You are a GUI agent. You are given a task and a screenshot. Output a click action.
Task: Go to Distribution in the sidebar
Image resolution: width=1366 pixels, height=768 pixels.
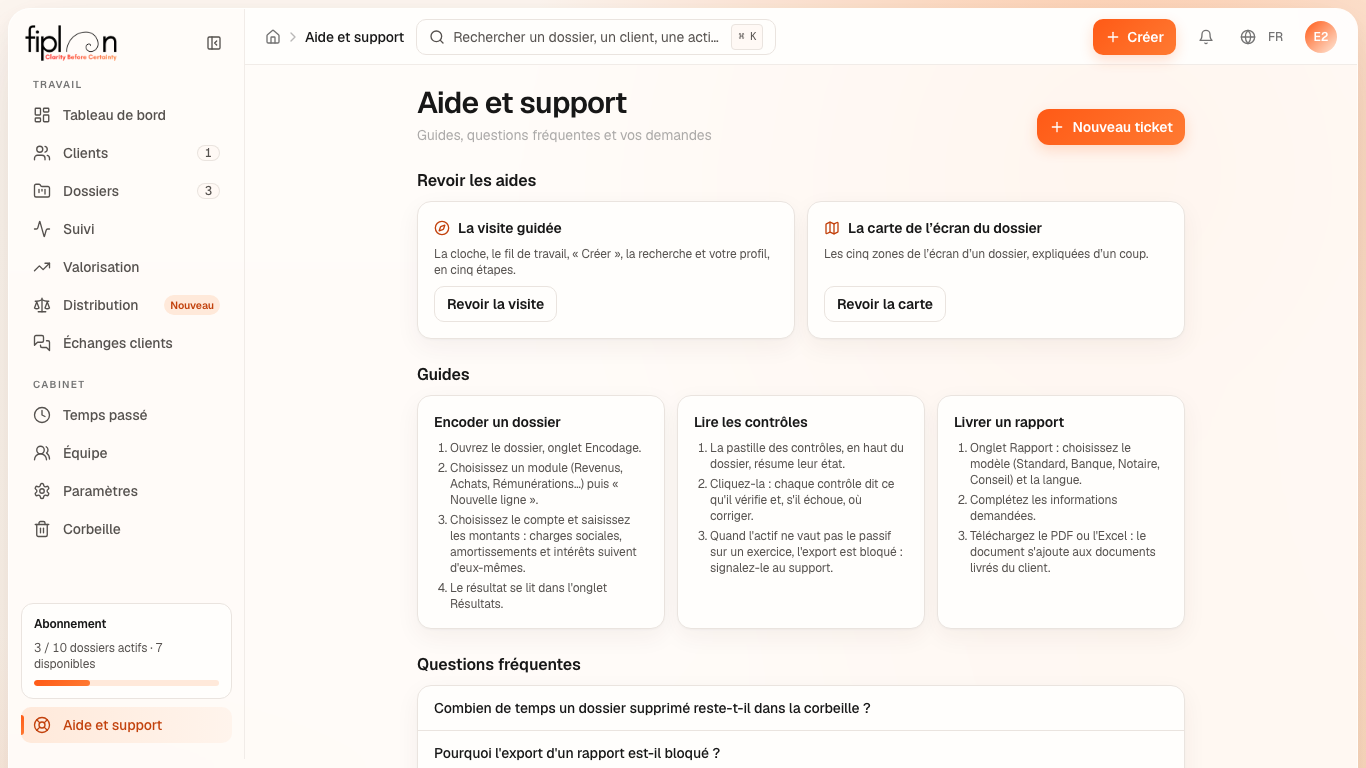click(x=126, y=305)
